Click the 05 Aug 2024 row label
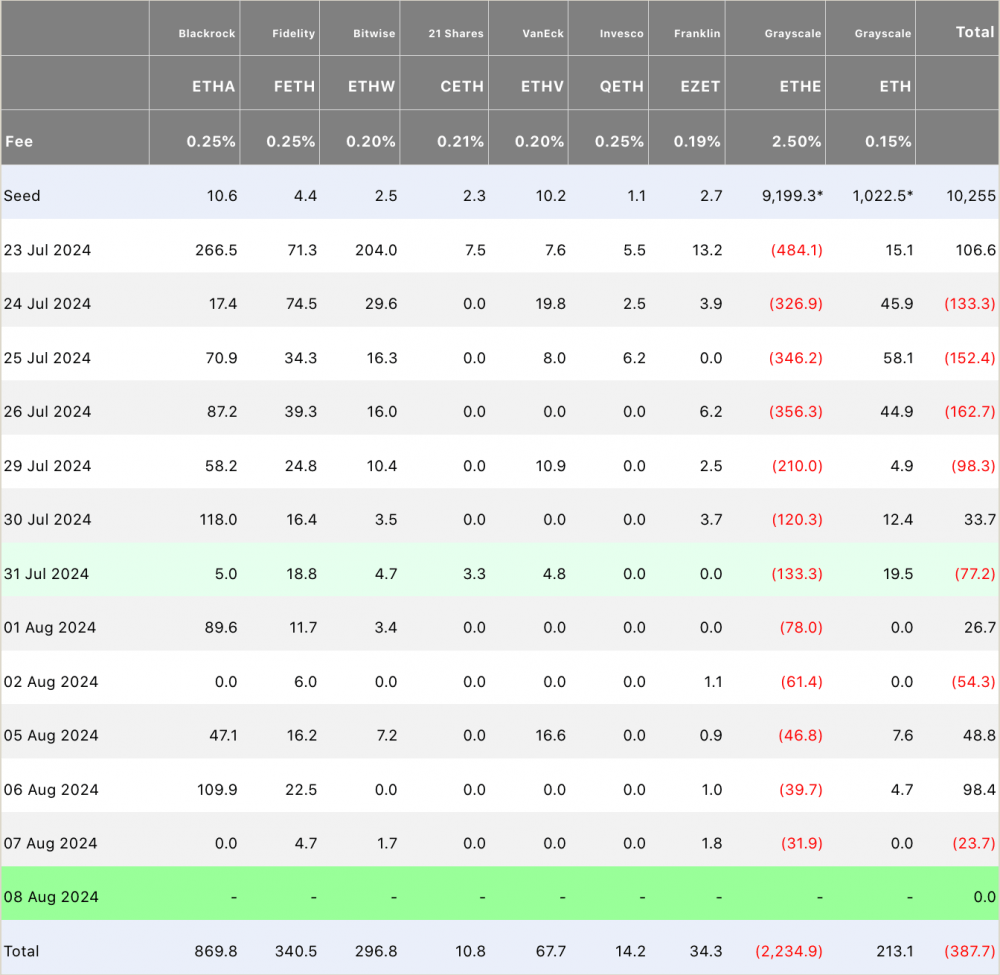Image resolution: width=1000 pixels, height=975 pixels. pyautogui.click(x=51, y=735)
